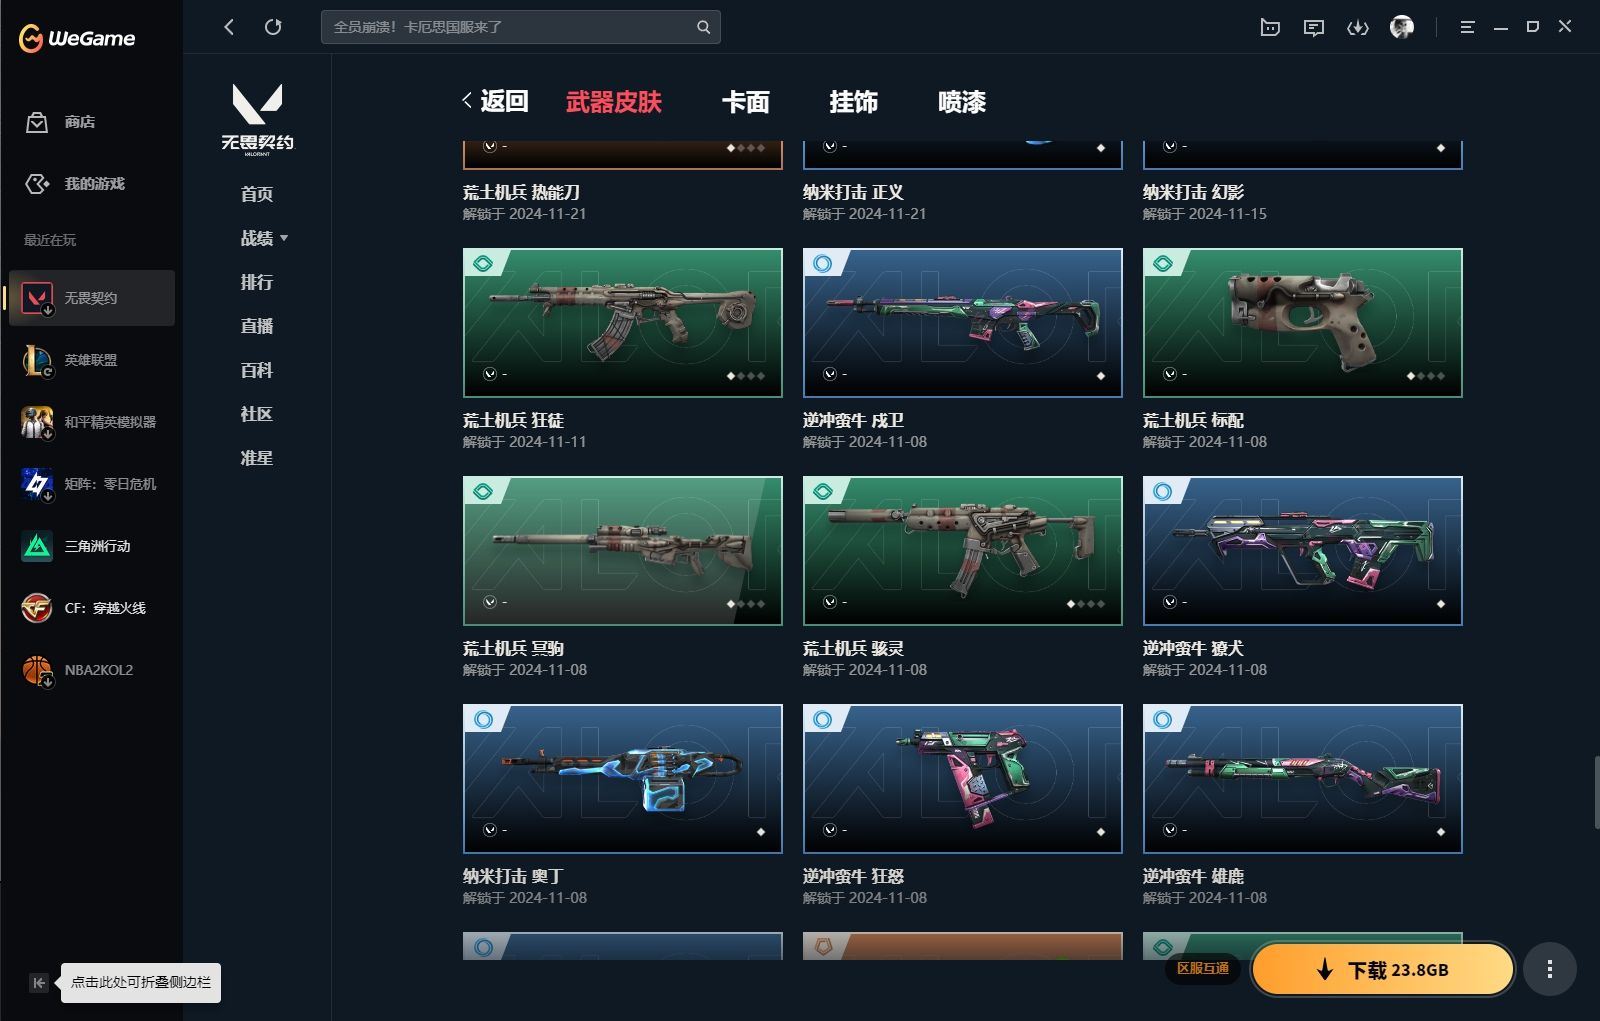Screen dimensions: 1600x1021
Task: Click the user avatar icon
Action: (x=1401, y=27)
